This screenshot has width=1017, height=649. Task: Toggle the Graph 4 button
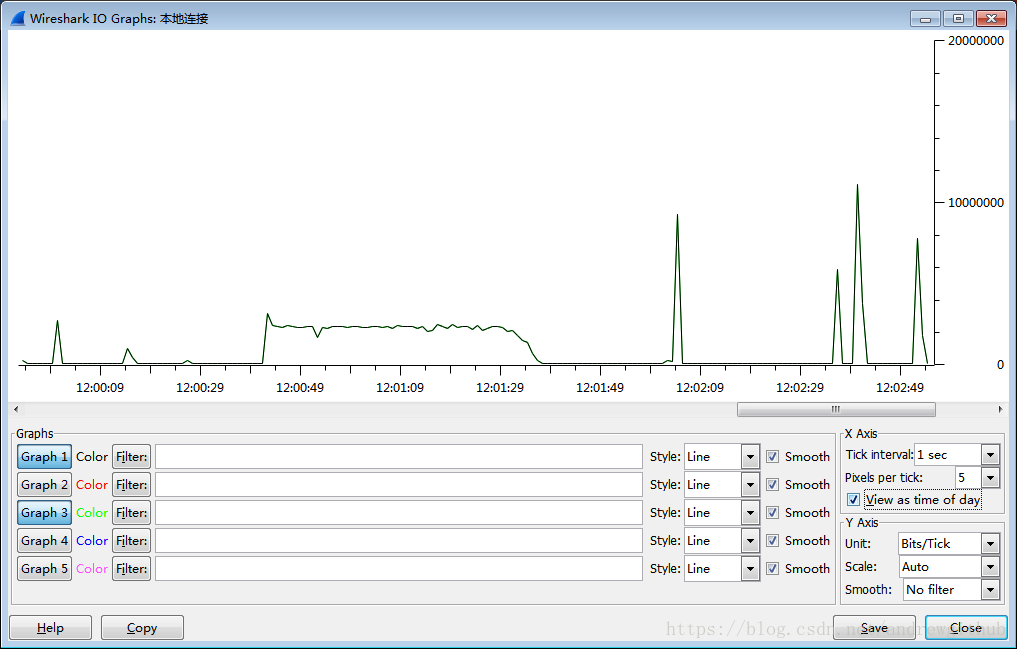[x=44, y=540]
